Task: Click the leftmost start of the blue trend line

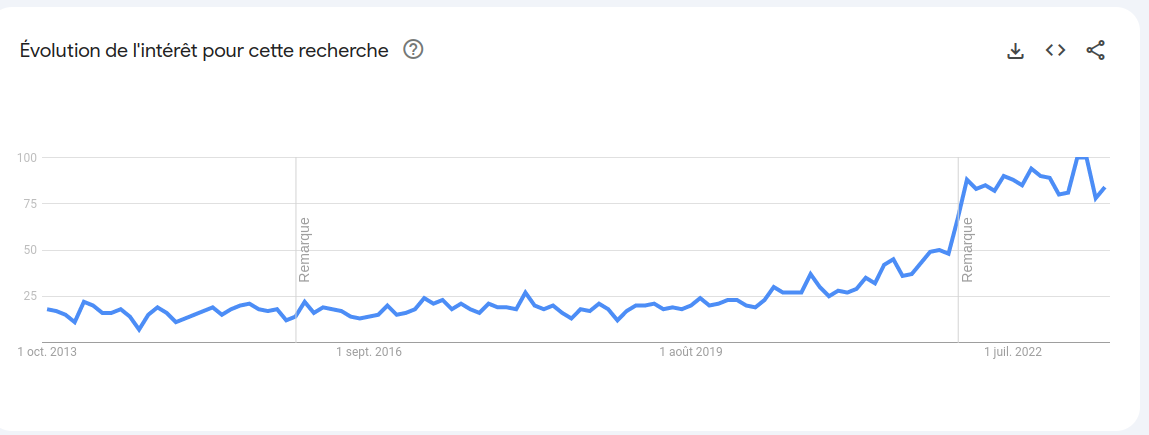Action: click(x=48, y=309)
